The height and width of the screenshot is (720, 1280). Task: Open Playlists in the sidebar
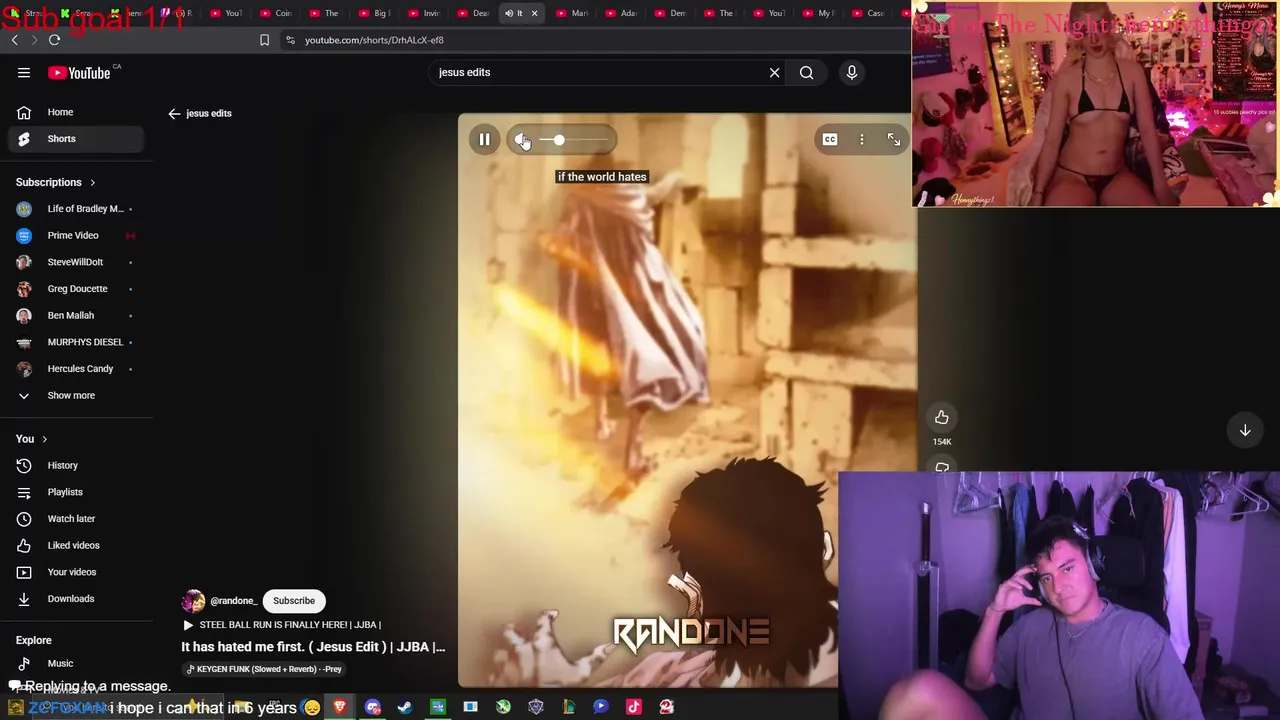click(x=77, y=492)
